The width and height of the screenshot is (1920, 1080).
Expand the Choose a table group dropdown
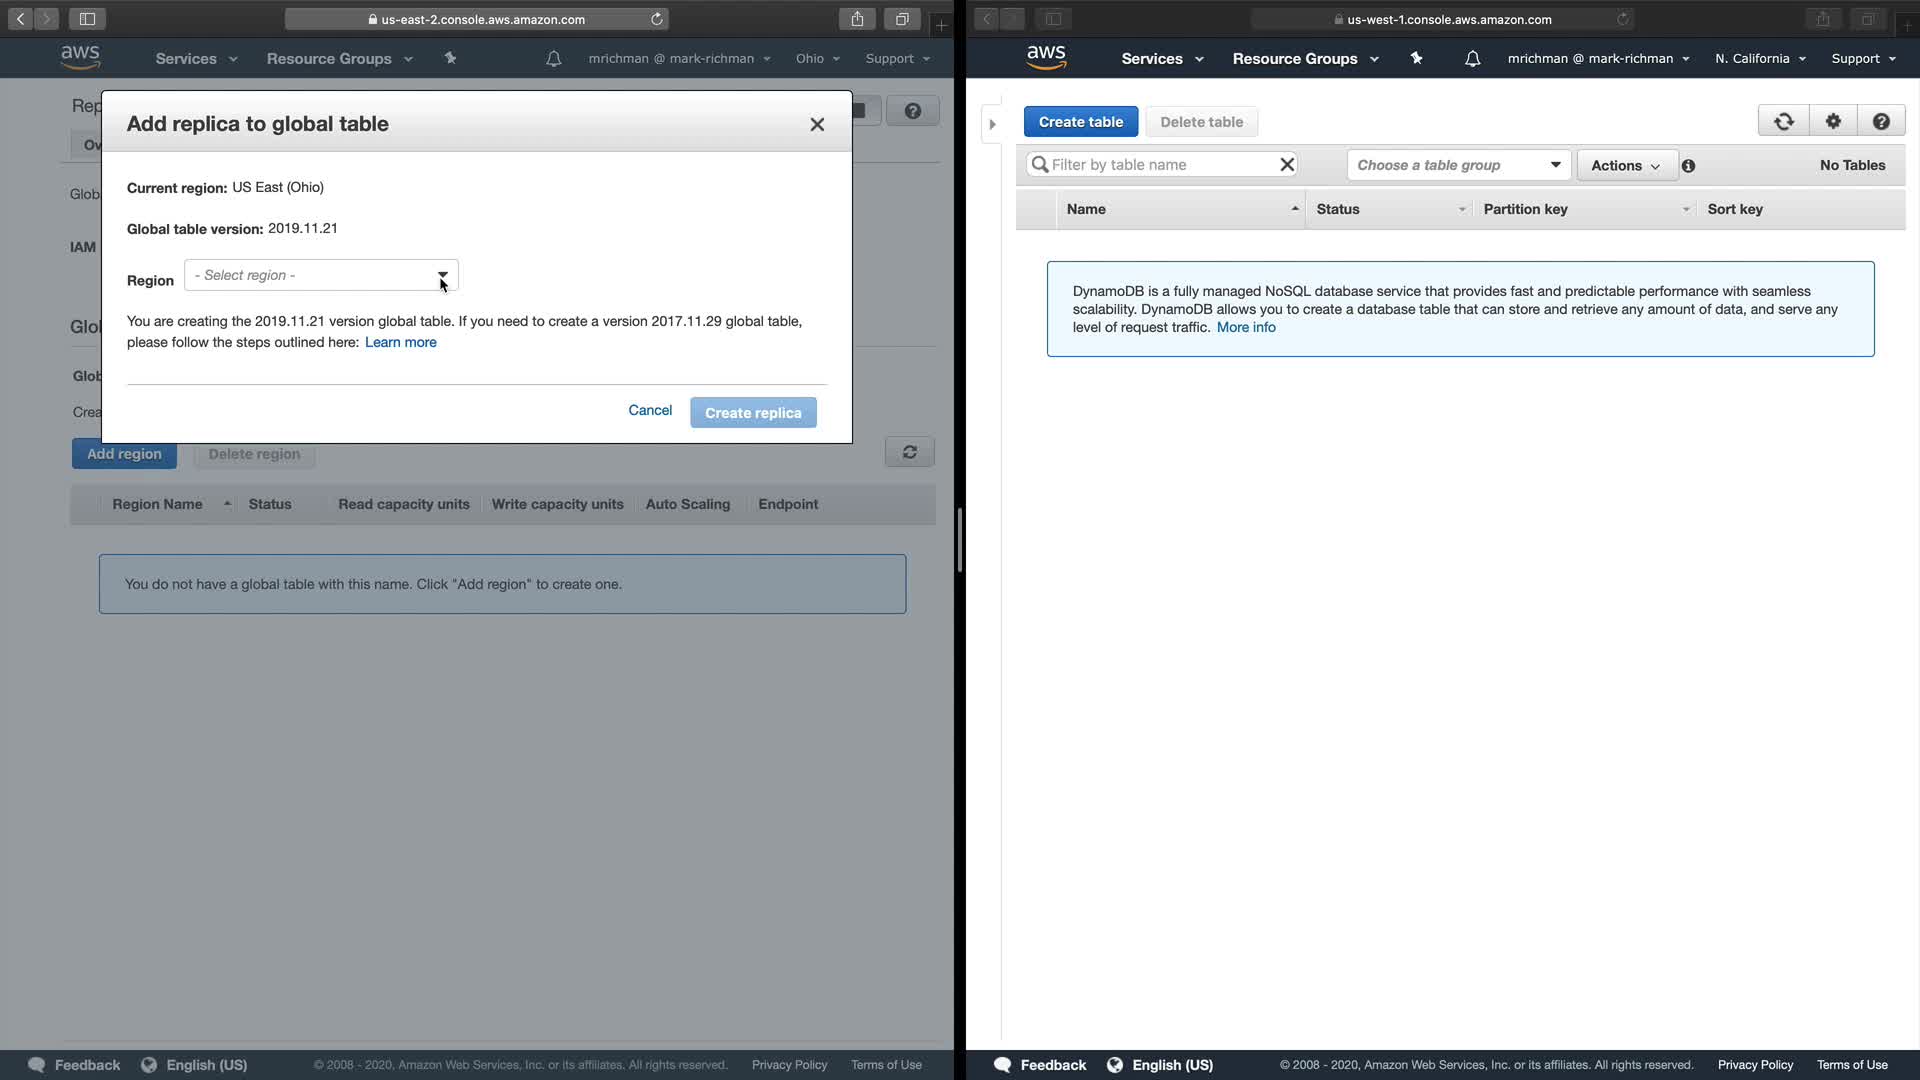point(1458,165)
